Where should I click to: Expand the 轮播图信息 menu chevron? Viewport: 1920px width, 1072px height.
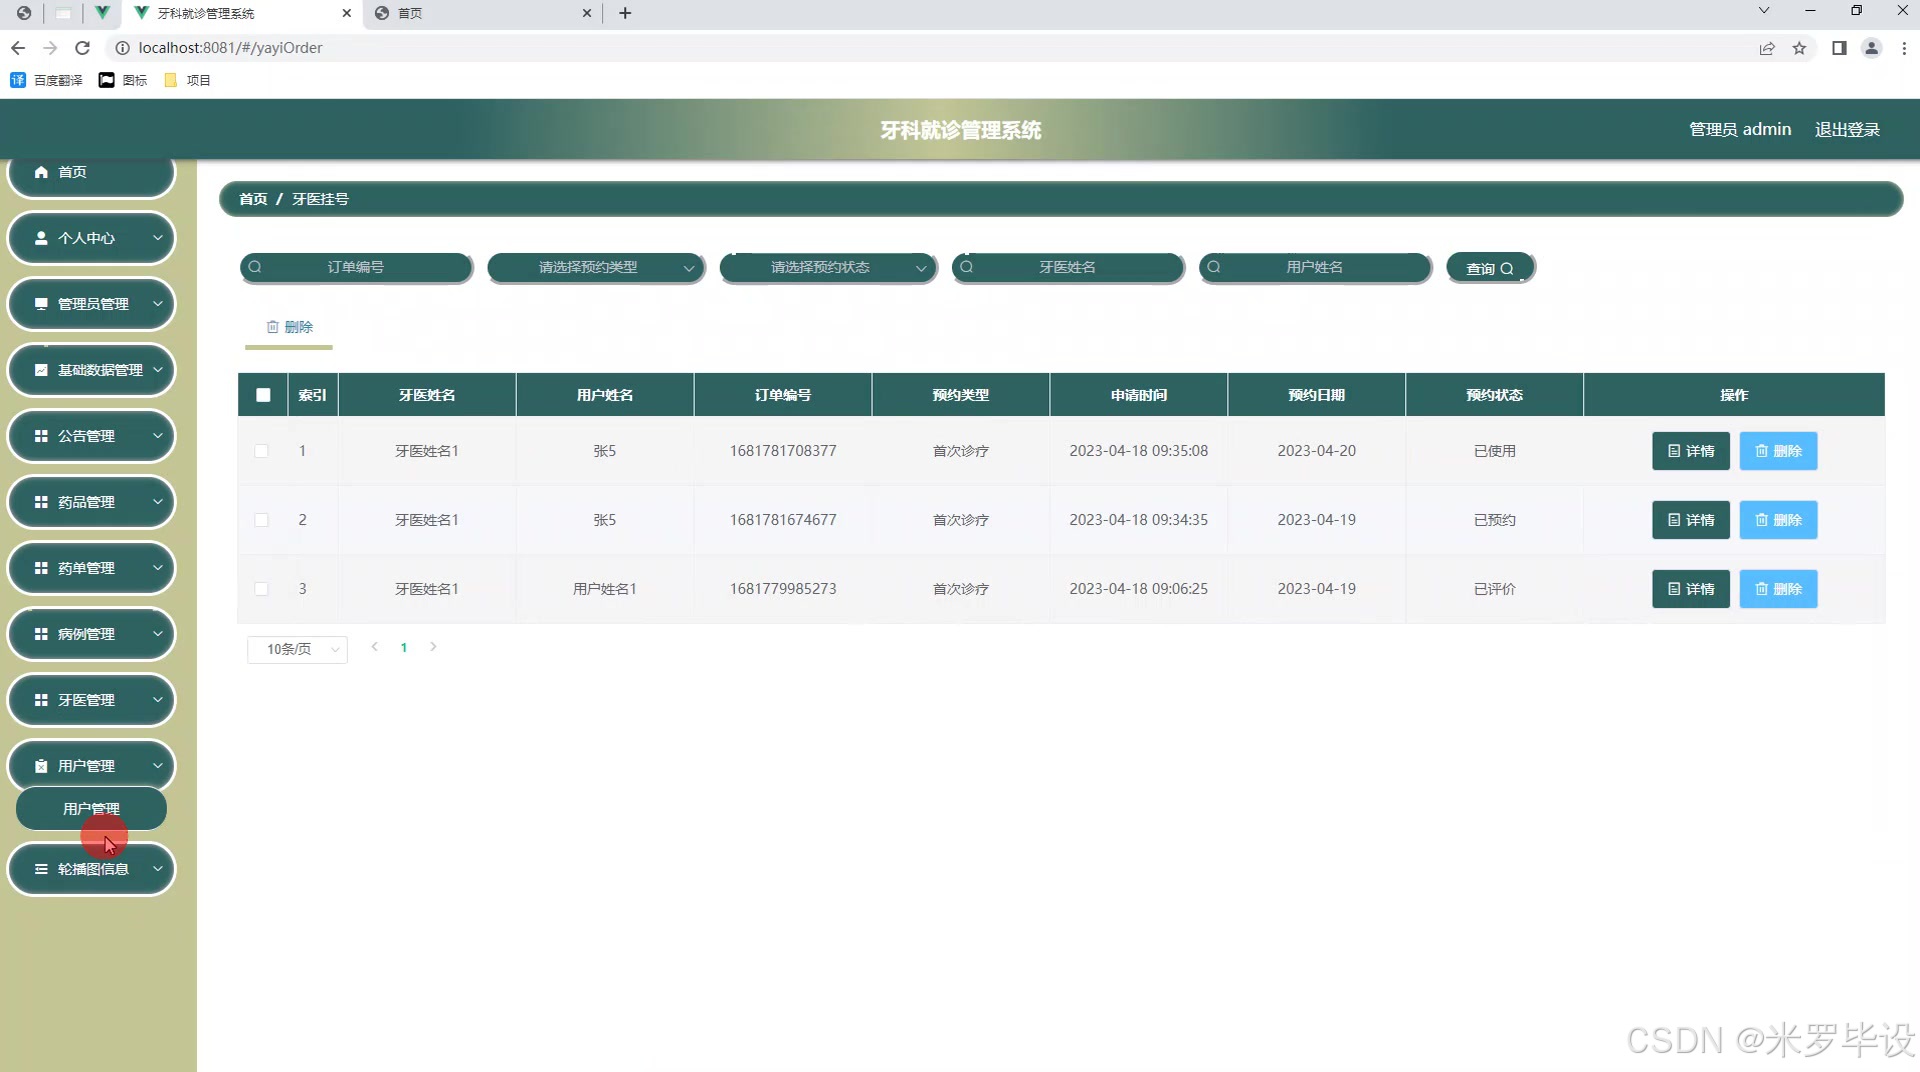[157, 869]
